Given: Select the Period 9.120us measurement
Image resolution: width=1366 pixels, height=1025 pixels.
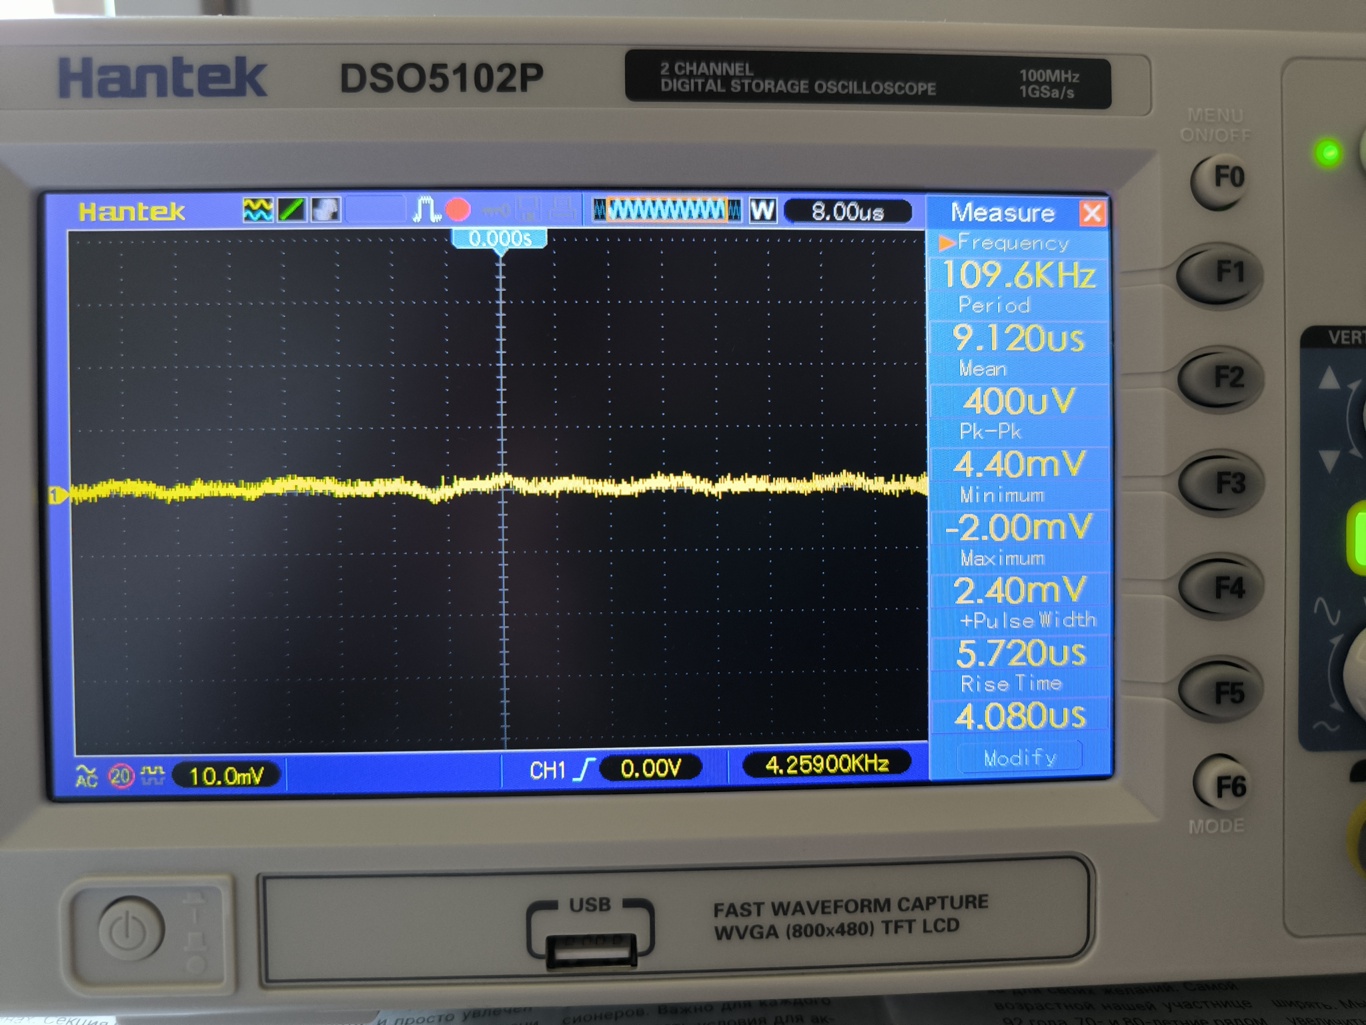Looking at the screenshot, I should pyautogui.click(x=1019, y=326).
